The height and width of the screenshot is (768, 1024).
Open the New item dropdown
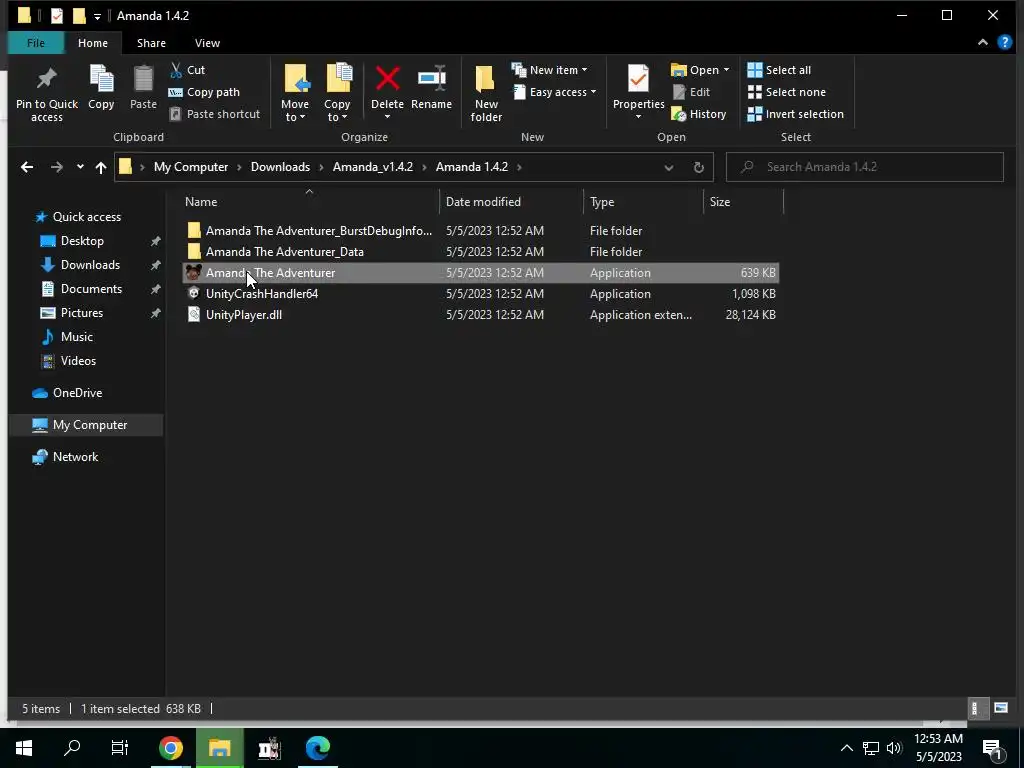pyautogui.click(x=584, y=70)
